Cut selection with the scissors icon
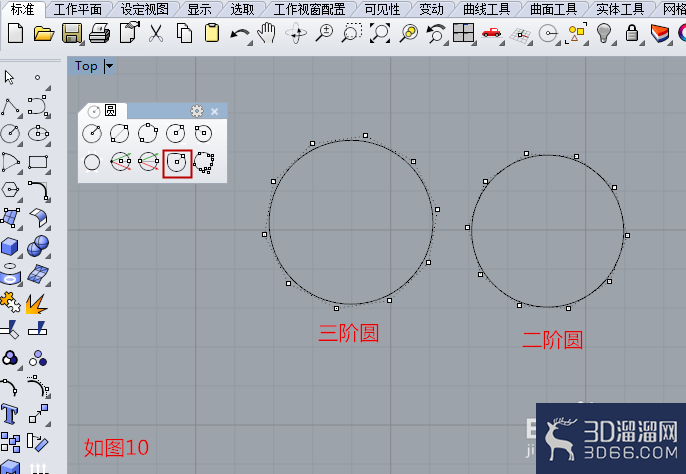Viewport: 686px width, 474px height. pos(156,33)
